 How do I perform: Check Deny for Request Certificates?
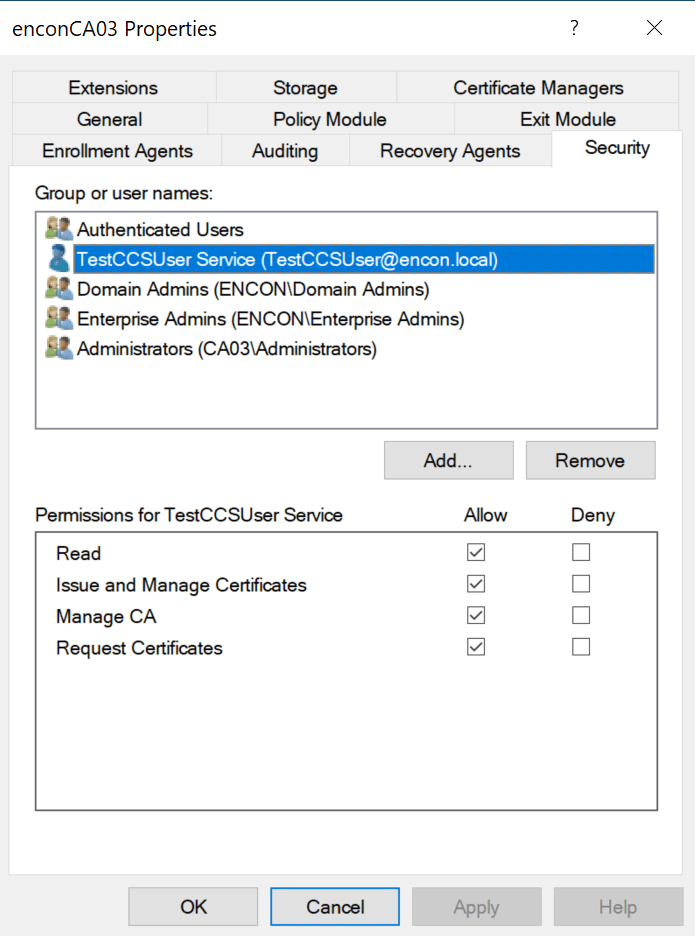(581, 647)
